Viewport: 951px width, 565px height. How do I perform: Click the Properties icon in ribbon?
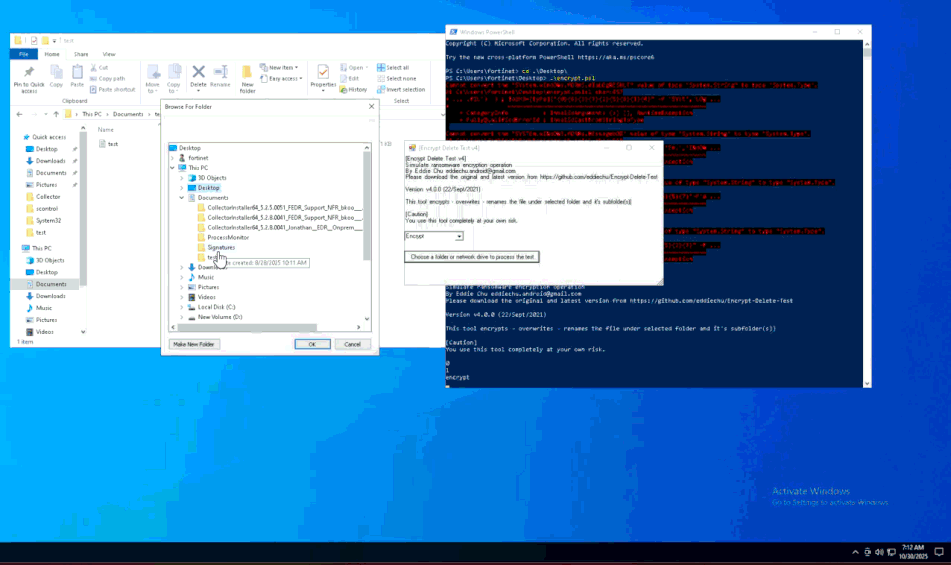(x=323, y=79)
